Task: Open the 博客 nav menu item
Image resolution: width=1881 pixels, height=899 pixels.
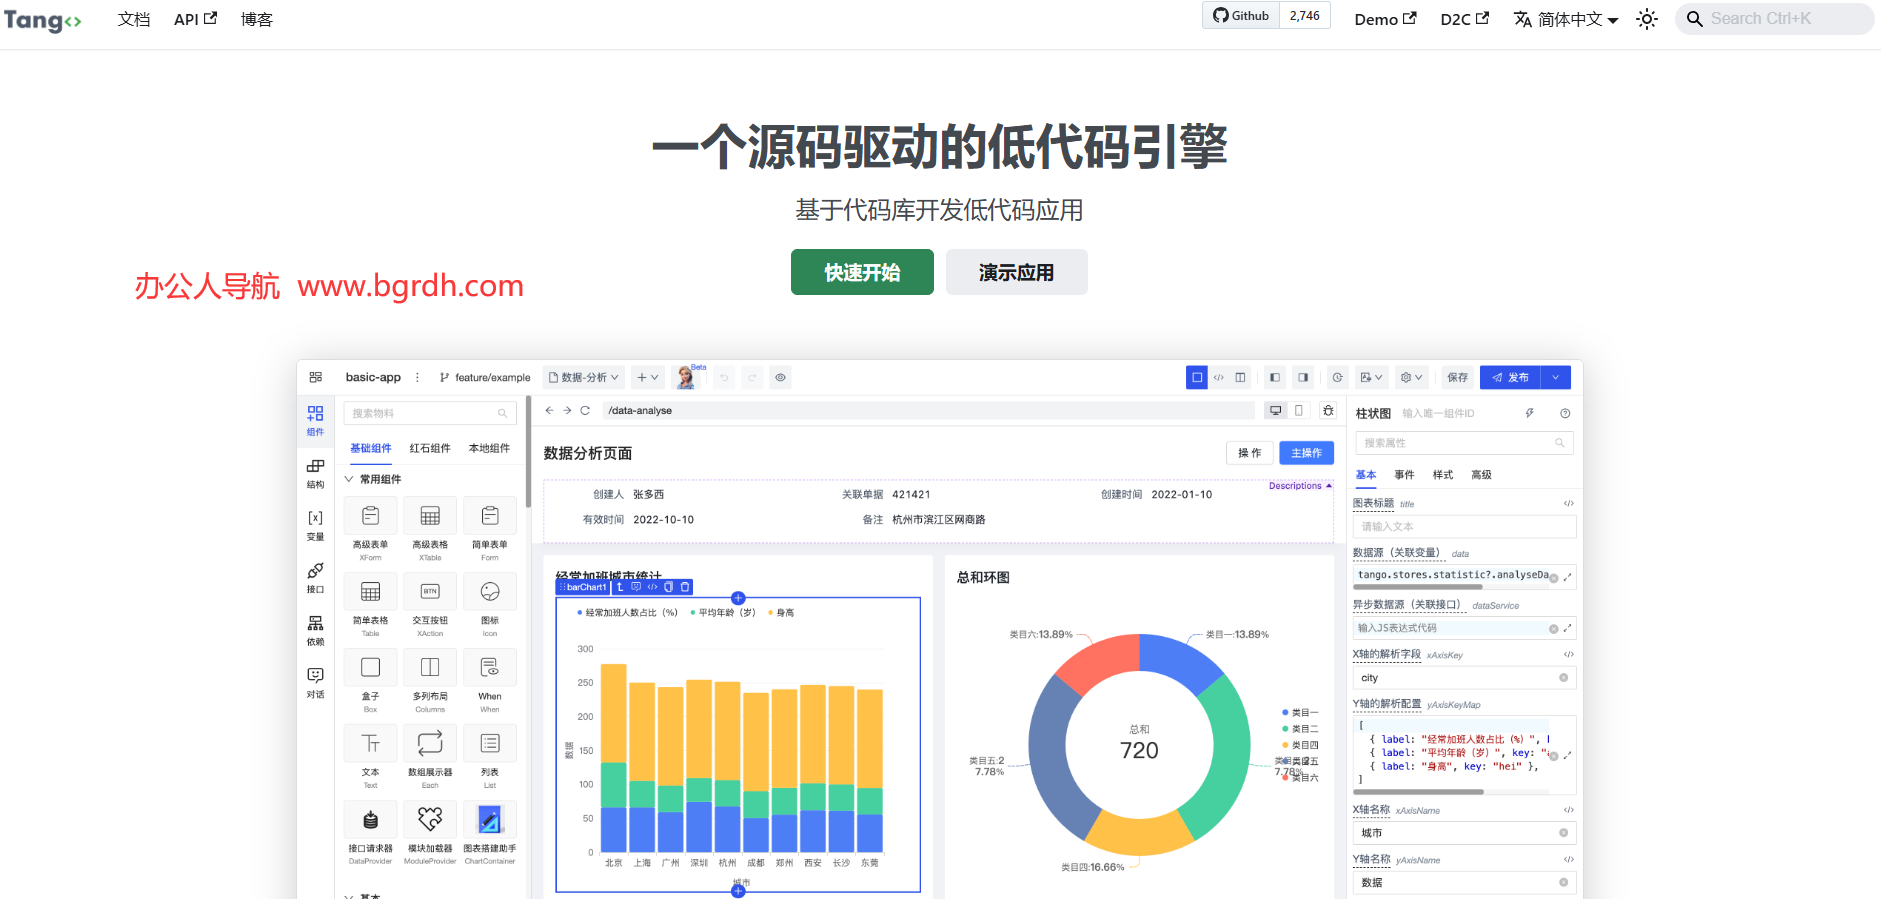Action: click(x=256, y=19)
